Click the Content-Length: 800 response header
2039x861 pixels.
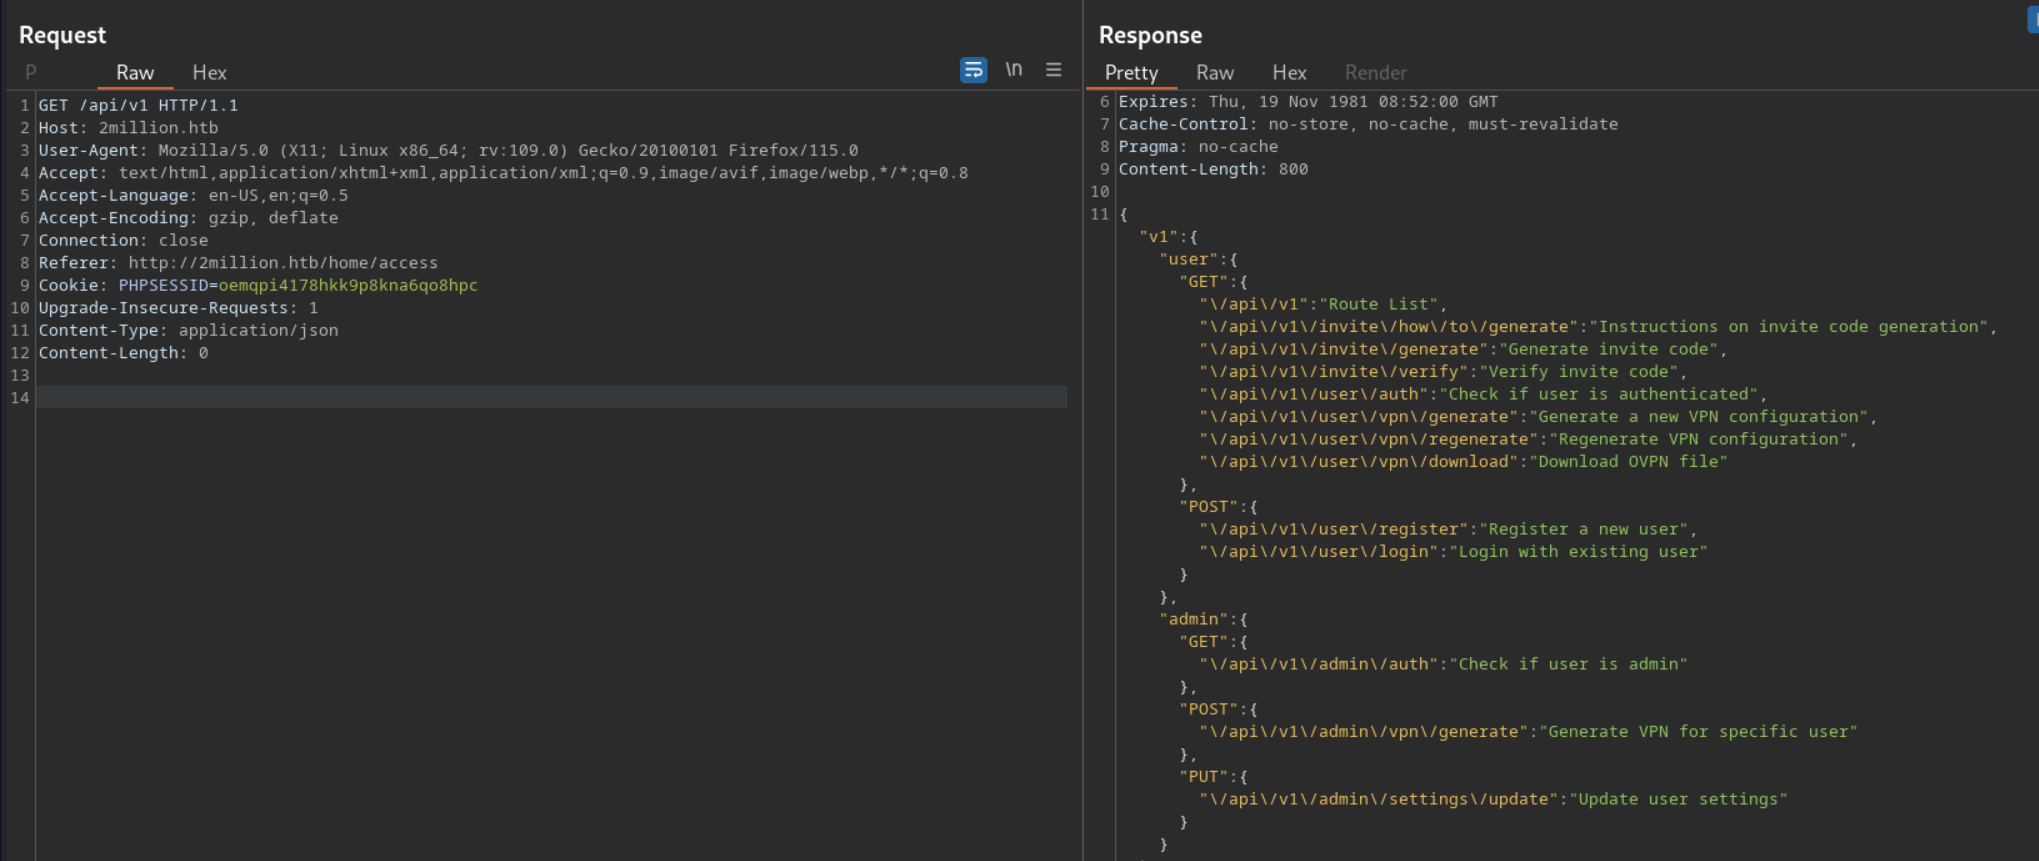pyautogui.click(x=1213, y=169)
